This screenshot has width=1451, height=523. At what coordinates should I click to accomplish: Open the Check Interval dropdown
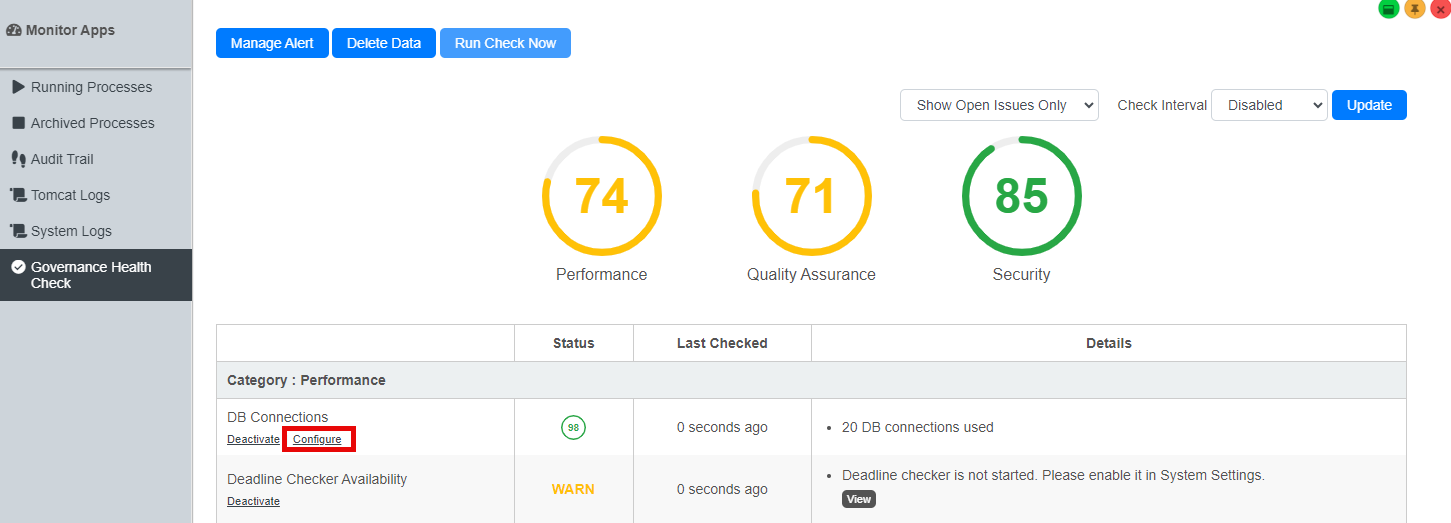(1269, 105)
